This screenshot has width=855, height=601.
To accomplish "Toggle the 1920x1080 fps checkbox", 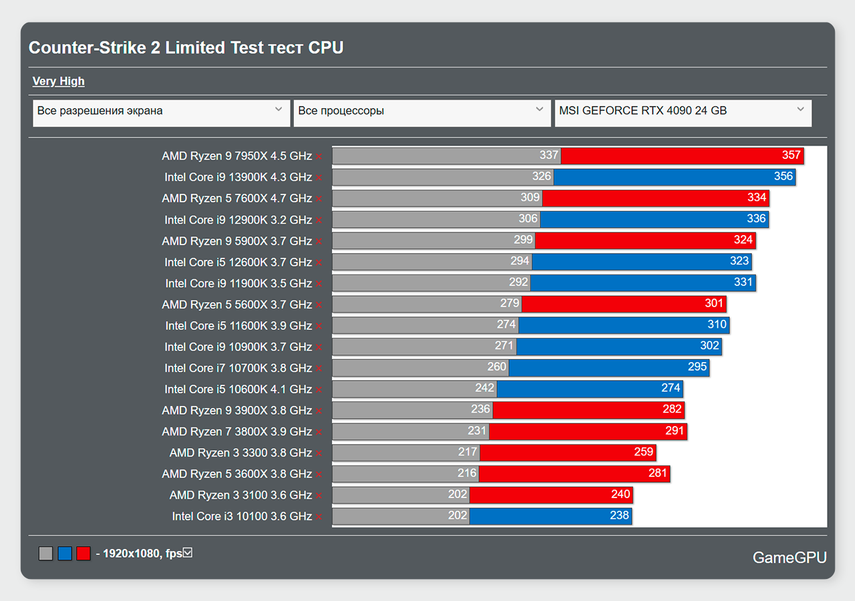I will pyautogui.click(x=187, y=552).
